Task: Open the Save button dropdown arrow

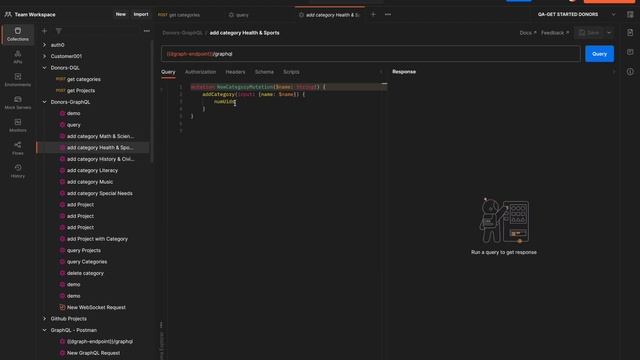Action: [x=609, y=33]
